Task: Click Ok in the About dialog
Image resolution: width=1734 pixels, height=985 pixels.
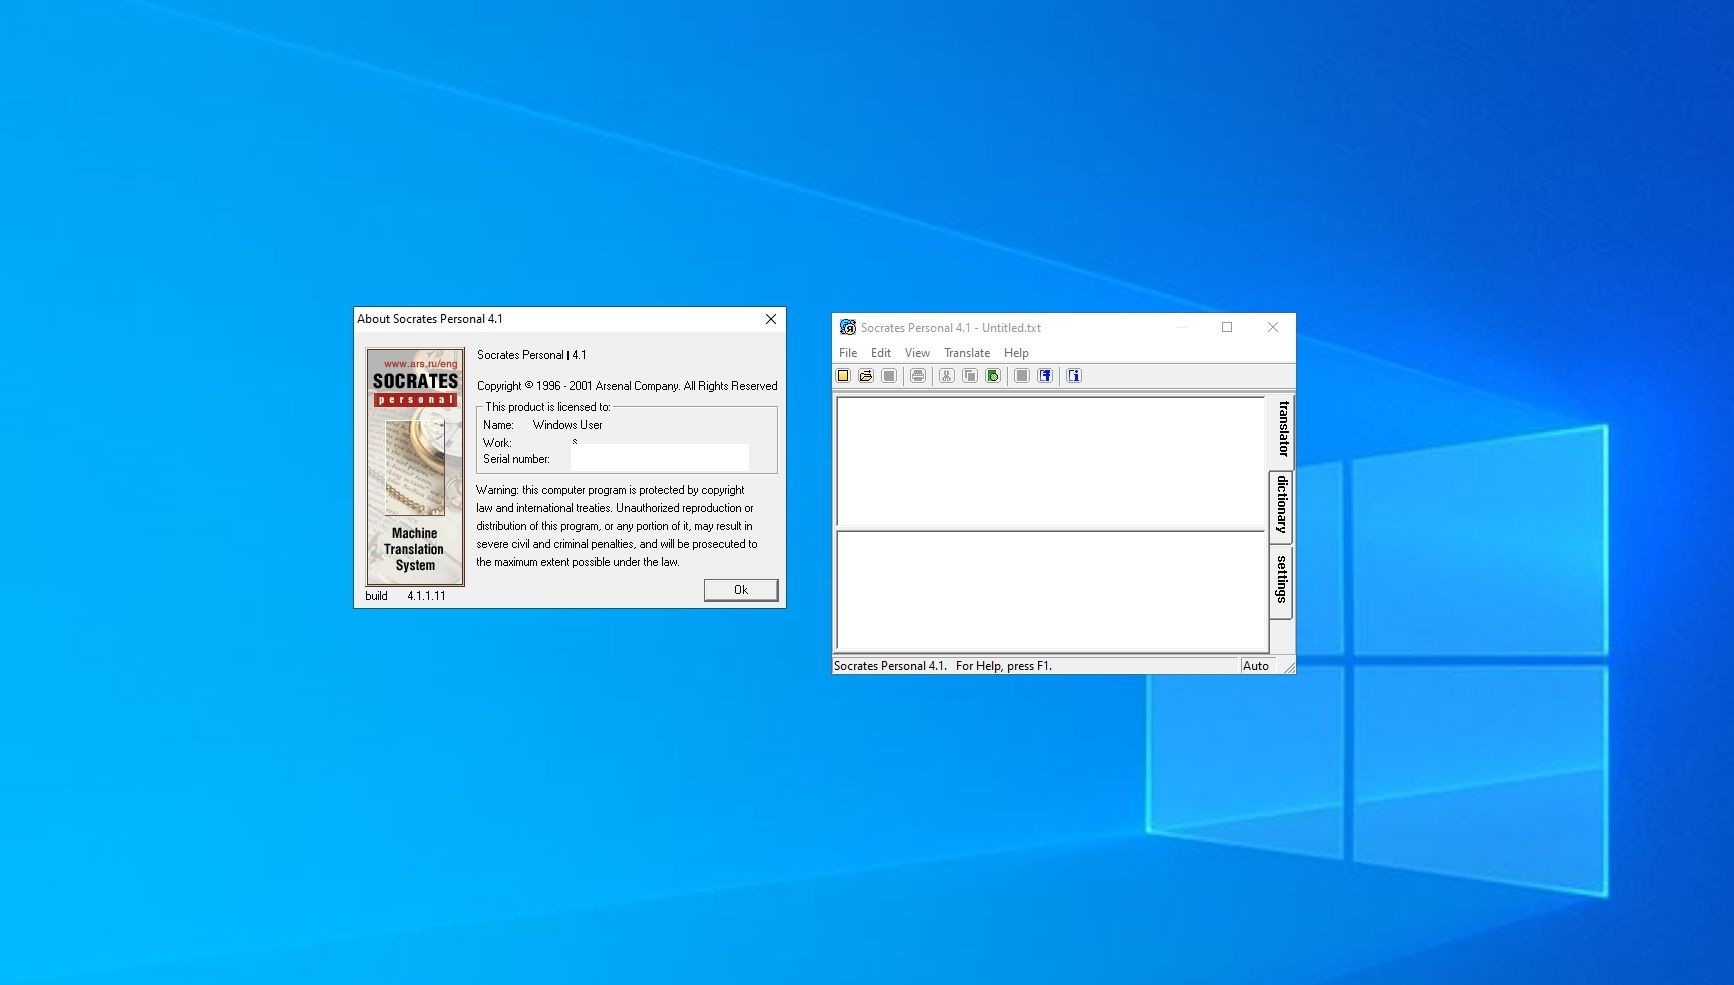Action: tap(741, 590)
